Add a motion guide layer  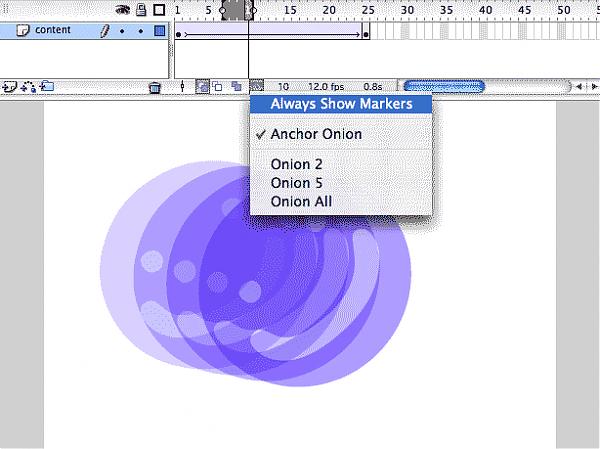click(x=28, y=87)
